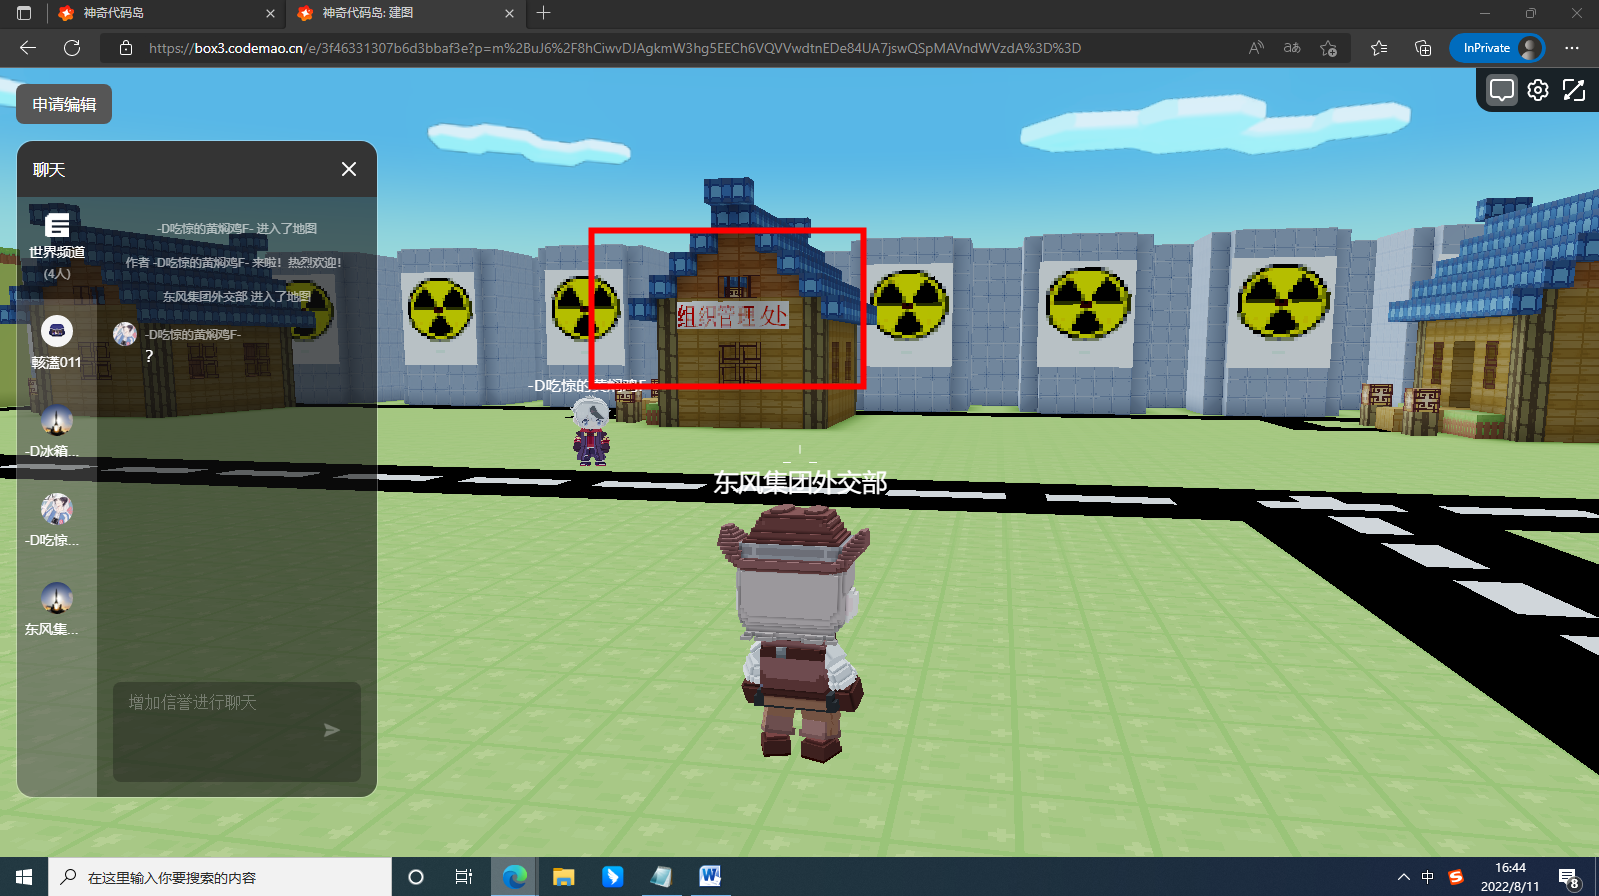Viewport: 1599px width, 896px height.
Task: View site information via the lock icon
Action: click(126, 48)
